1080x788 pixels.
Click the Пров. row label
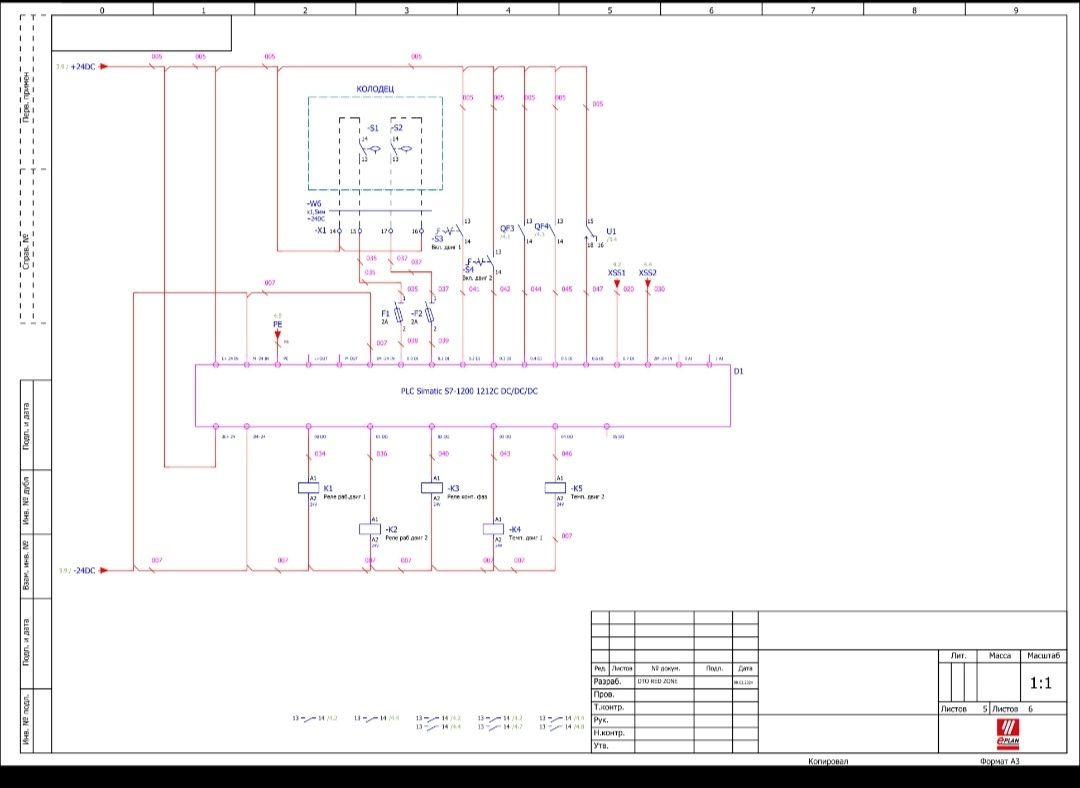603,694
